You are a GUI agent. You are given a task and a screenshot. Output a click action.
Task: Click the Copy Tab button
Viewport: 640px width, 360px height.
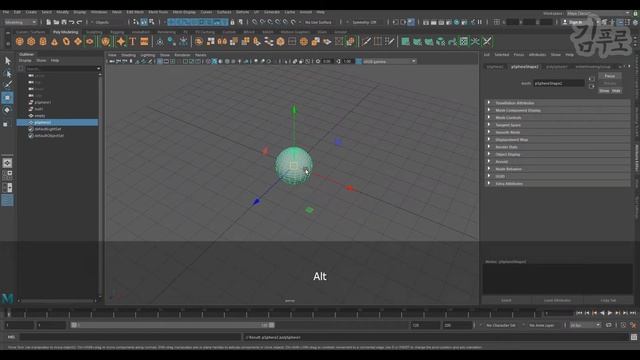click(x=608, y=300)
